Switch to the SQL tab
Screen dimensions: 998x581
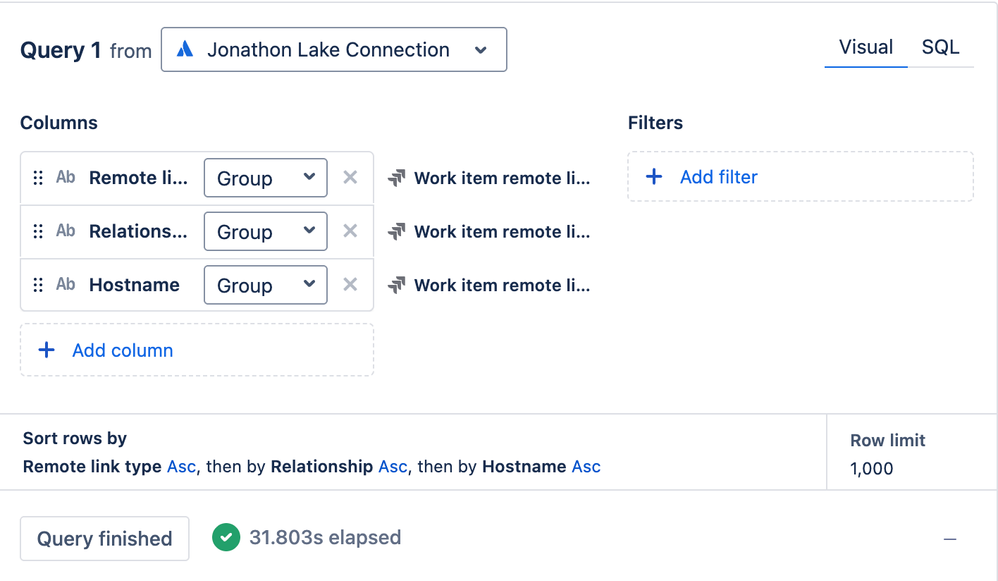point(940,47)
